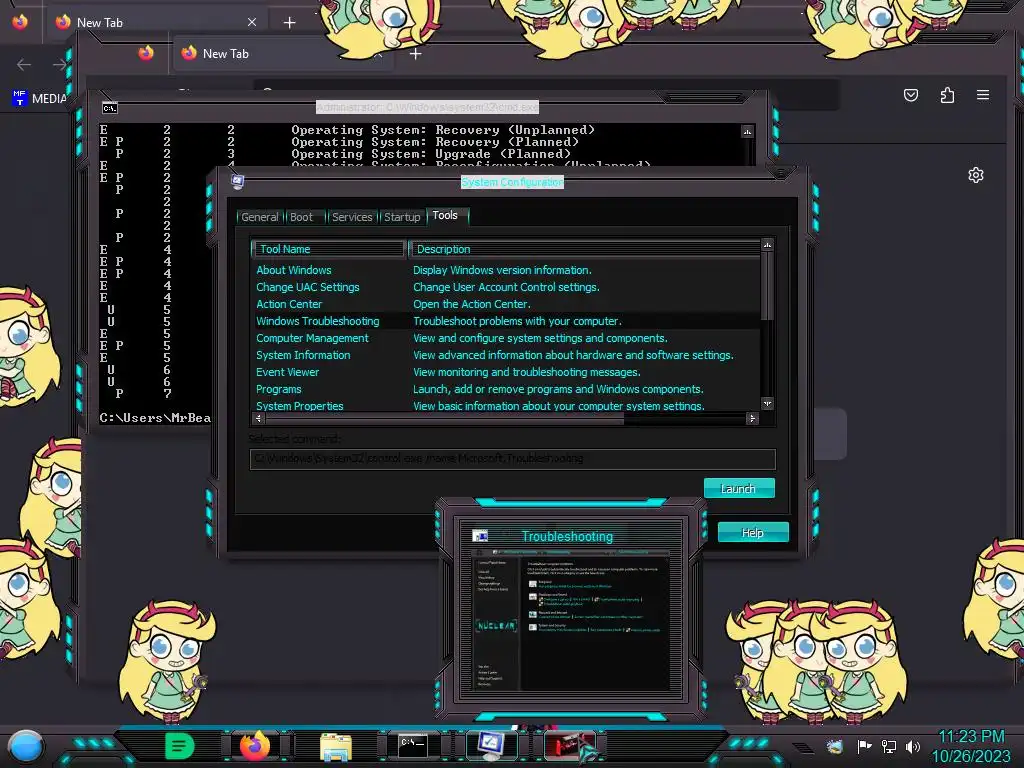
Task: Sort by the Tool Name column header
Action: [x=328, y=249]
